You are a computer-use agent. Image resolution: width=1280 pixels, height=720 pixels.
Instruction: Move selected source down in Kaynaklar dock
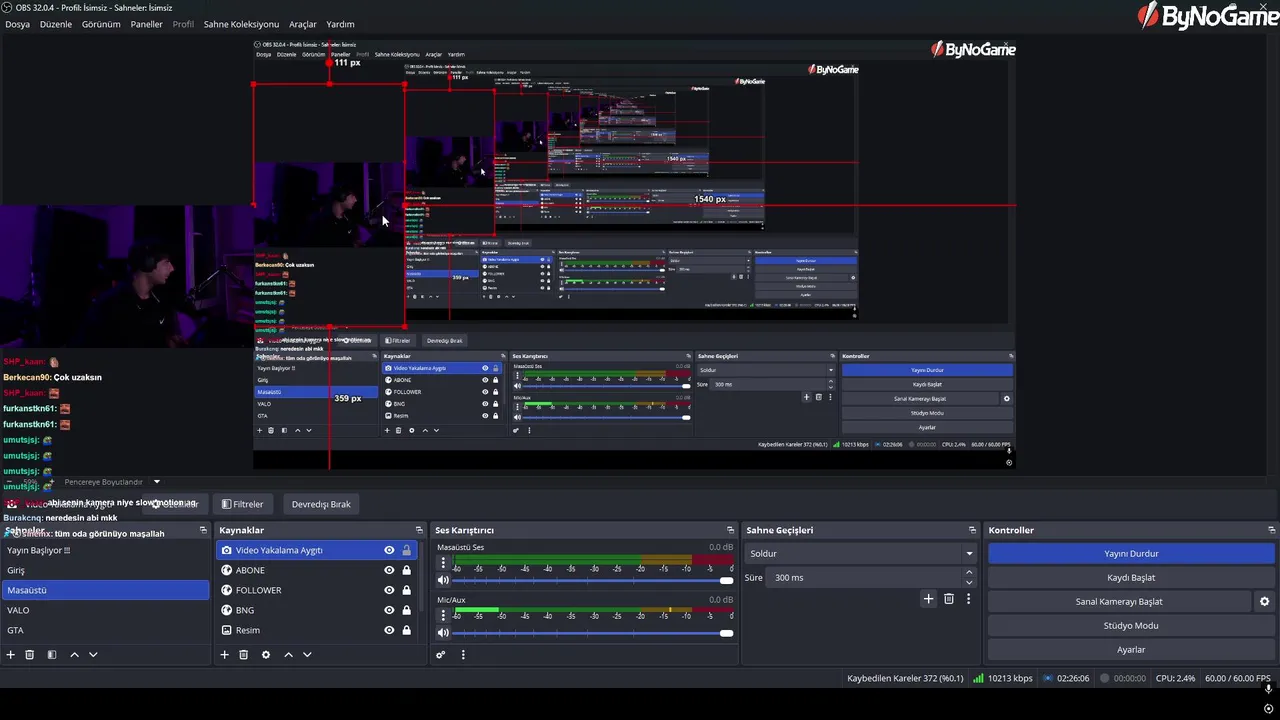click(307, 655)
